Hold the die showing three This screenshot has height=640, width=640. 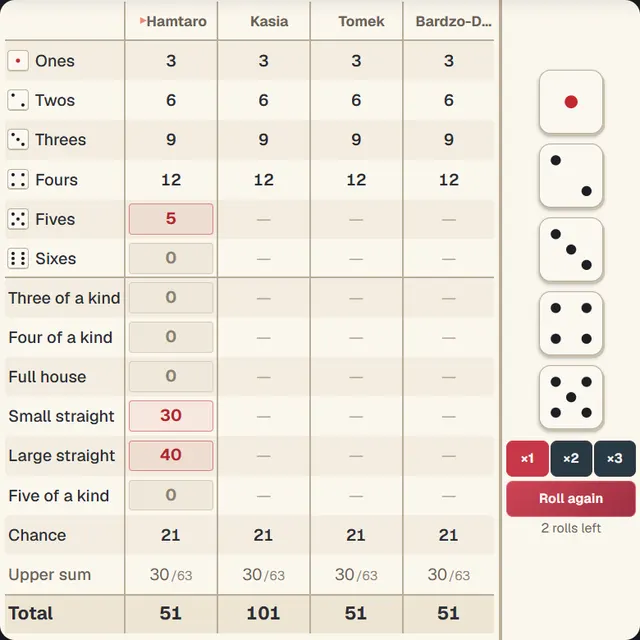(x=571, y=249)
